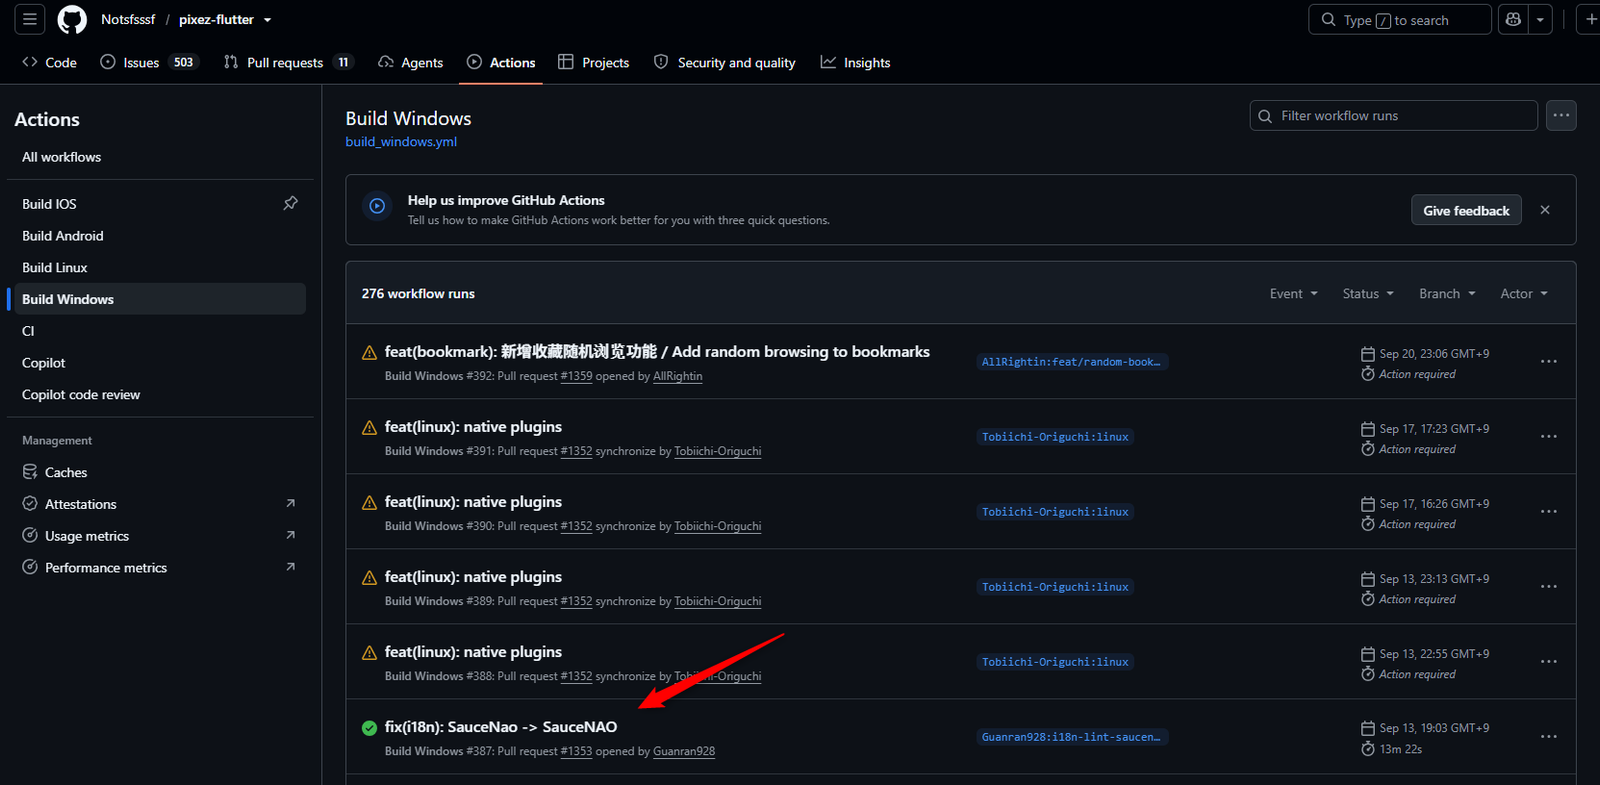Open the kebab menu for the SauceNAO run

[1549, 736]
